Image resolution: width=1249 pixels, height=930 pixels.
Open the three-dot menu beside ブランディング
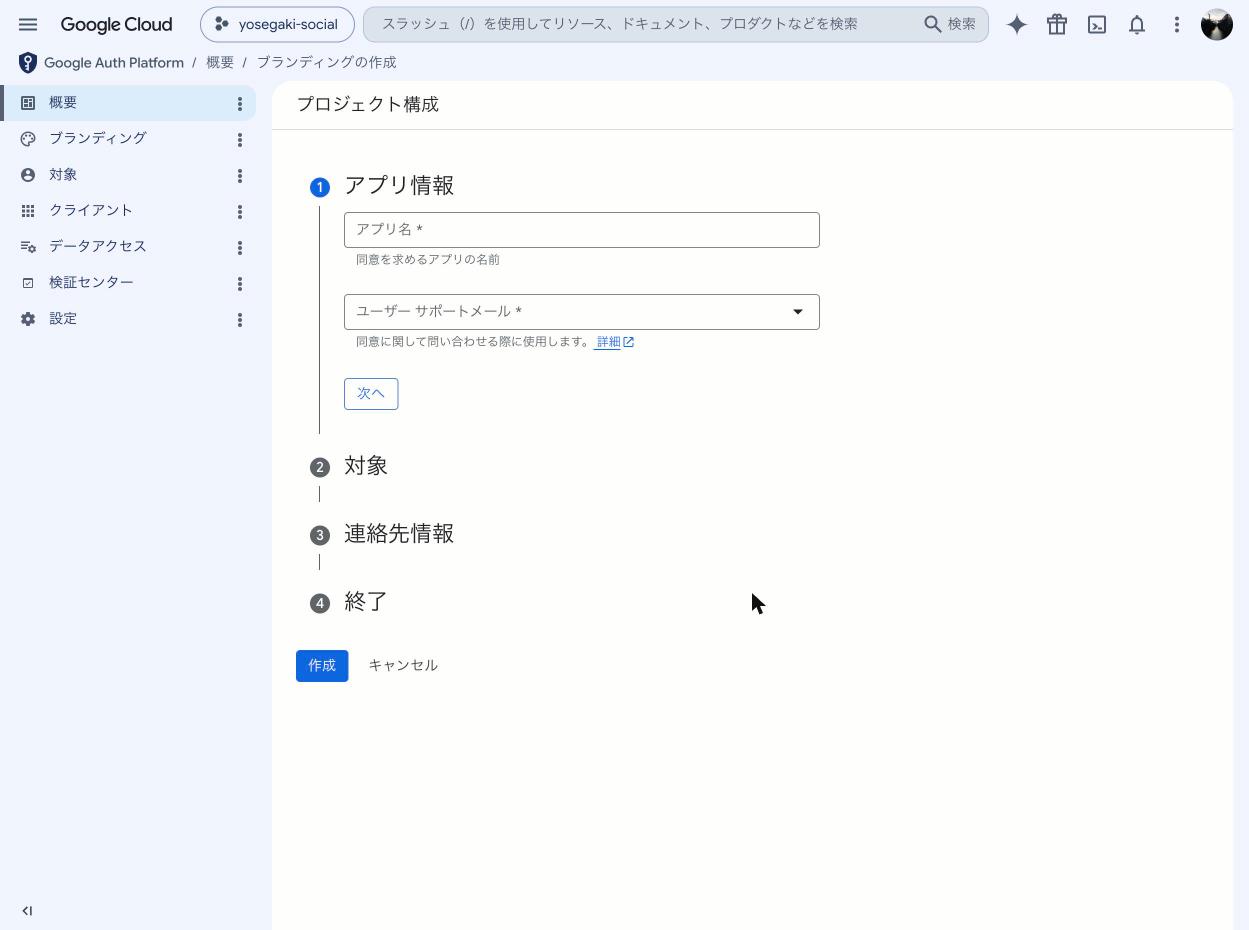(240, 140)
